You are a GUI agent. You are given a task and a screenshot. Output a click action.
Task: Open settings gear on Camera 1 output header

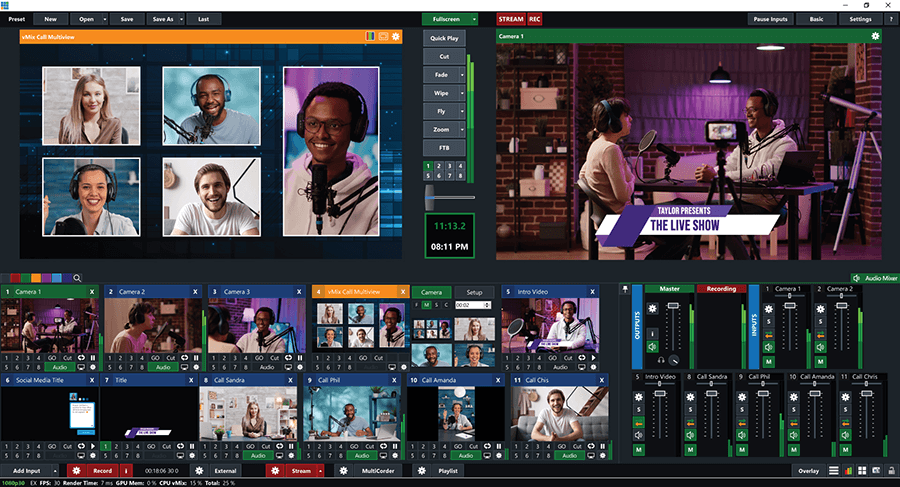tap(876, 36)
